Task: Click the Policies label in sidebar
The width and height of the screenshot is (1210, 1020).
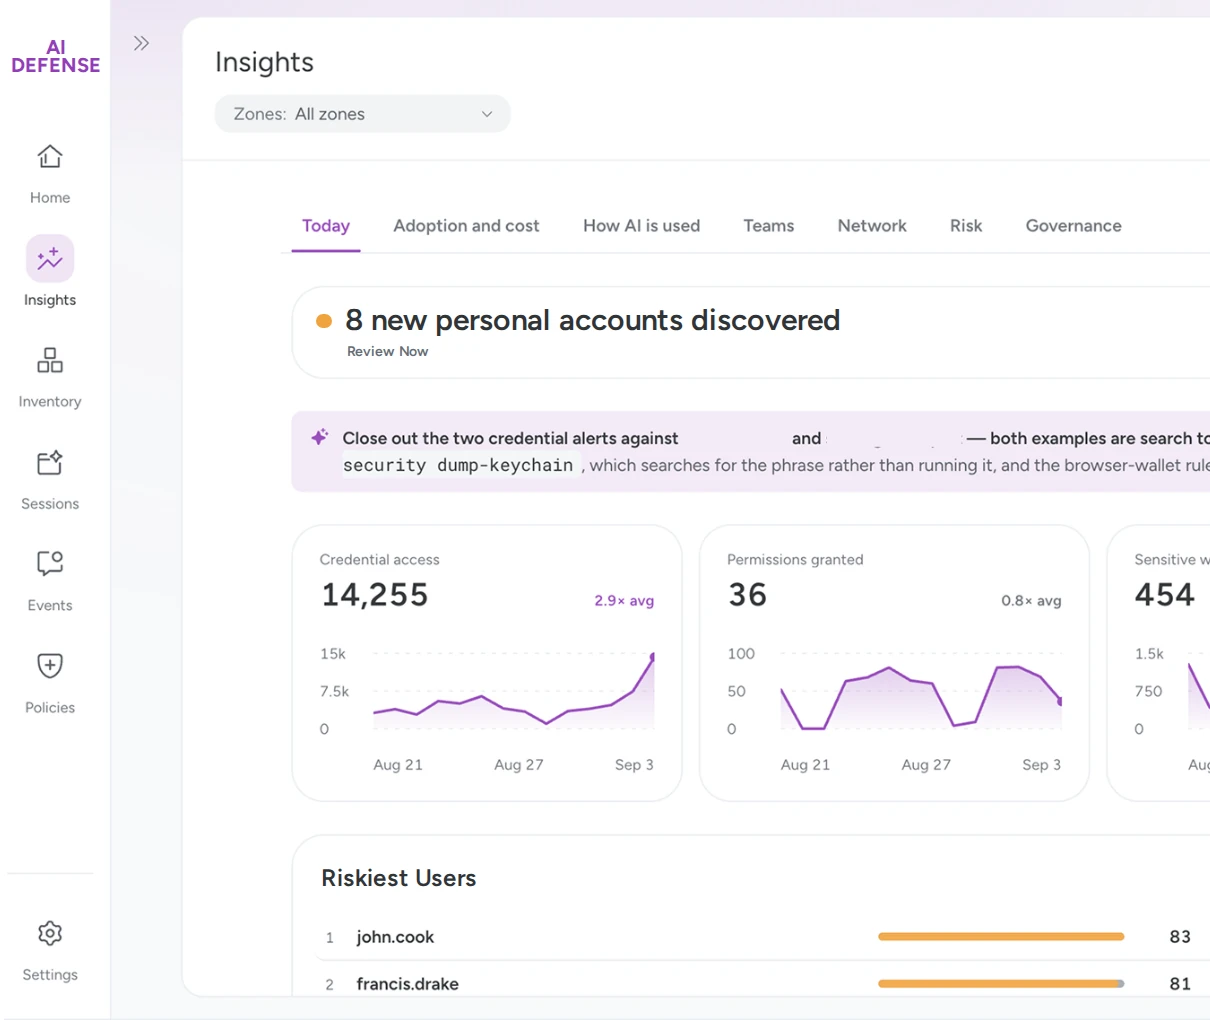Action: coord(50,708)
